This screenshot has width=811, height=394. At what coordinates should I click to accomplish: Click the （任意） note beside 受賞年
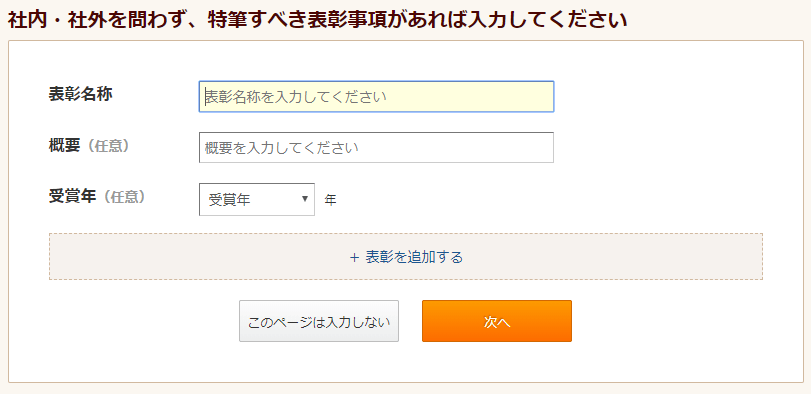(121, 197)
